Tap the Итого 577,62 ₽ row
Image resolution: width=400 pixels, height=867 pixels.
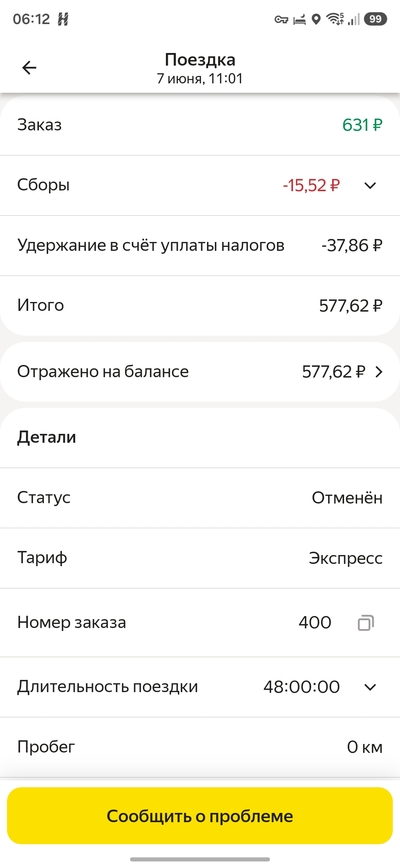pos(200,306)
